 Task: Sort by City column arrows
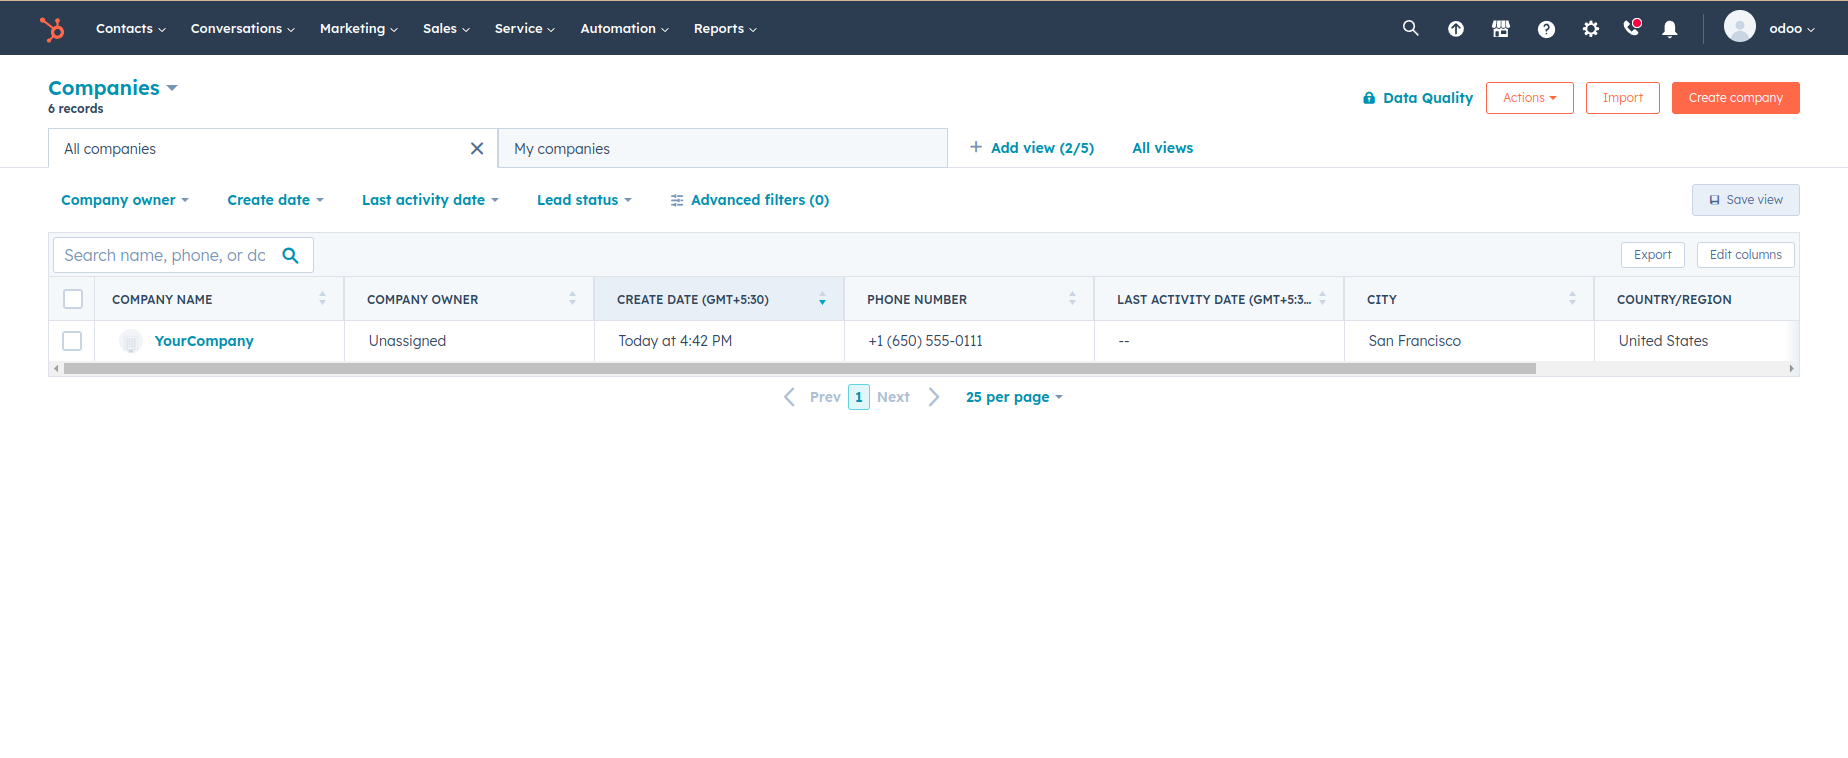coord(1572,299)
